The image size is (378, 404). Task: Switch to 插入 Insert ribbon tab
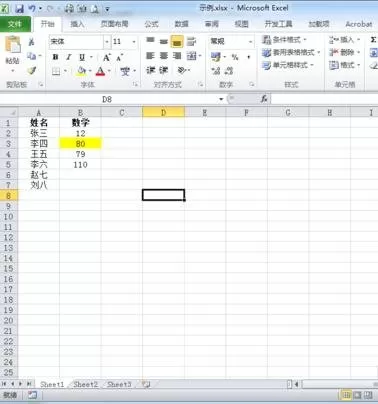click(x=77, y=24)
